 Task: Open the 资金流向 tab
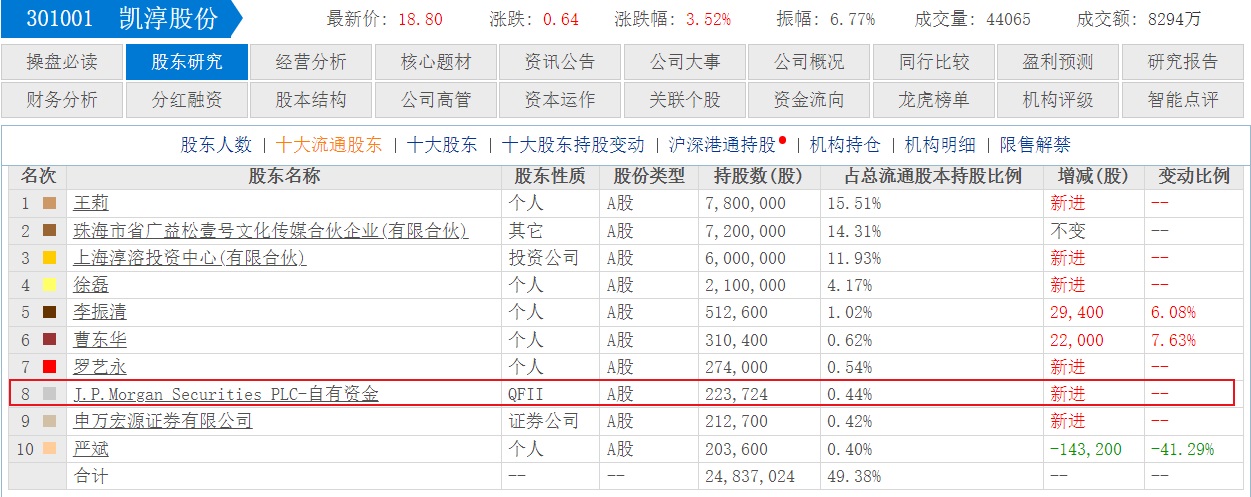(x=809, y=100)
